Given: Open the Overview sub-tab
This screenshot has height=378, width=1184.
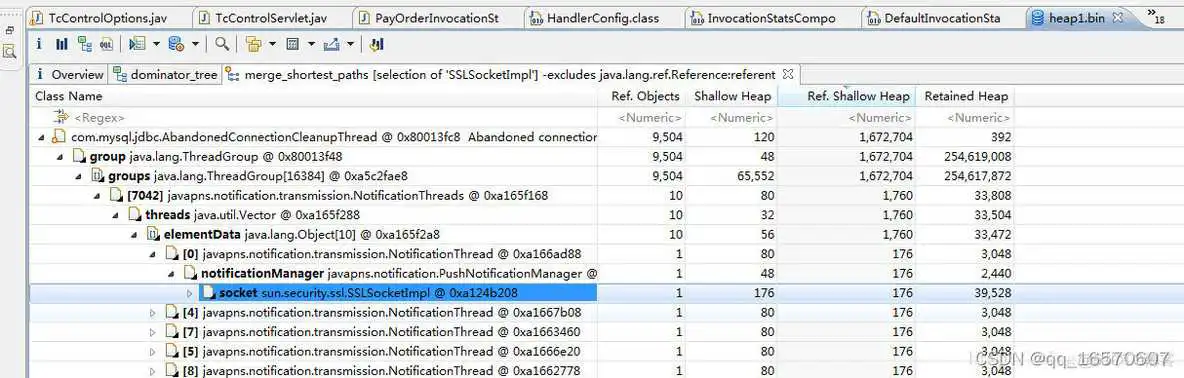Looking at the screenshot, I should pyautogui.click(x=68, y=75).
